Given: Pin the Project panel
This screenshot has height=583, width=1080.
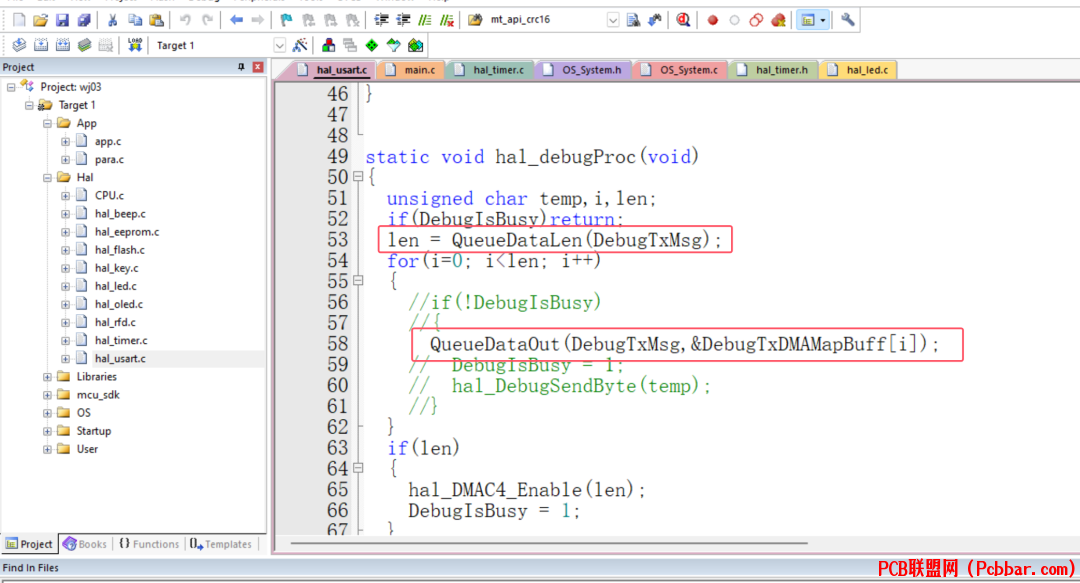Looking at the screenshot, I should click(x=241, y=67).
